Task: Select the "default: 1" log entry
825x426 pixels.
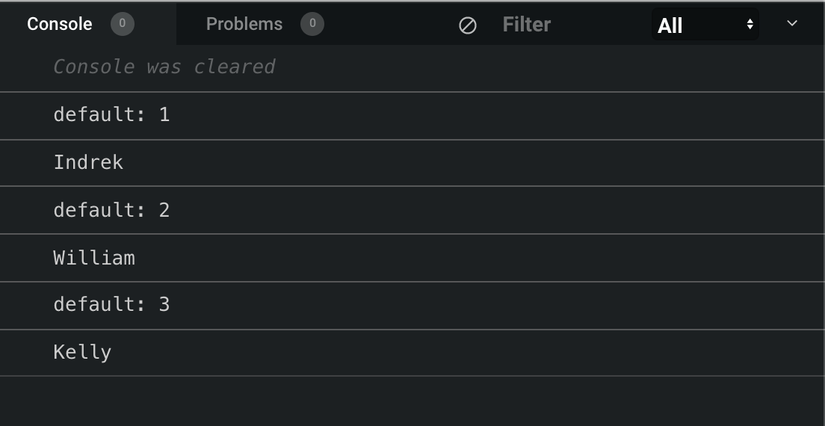Action: tap(111, 115)
